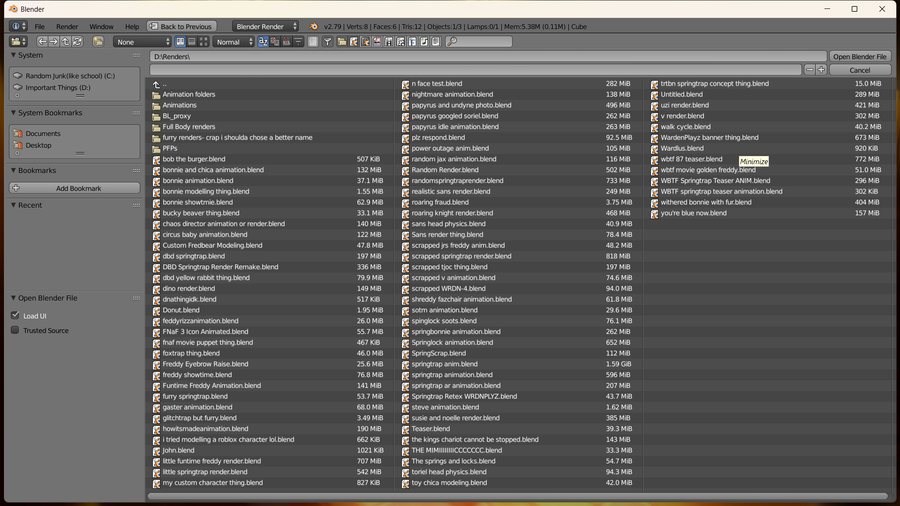Switch to long list display mode
This screenshot has height=506, width=900.
192,42
